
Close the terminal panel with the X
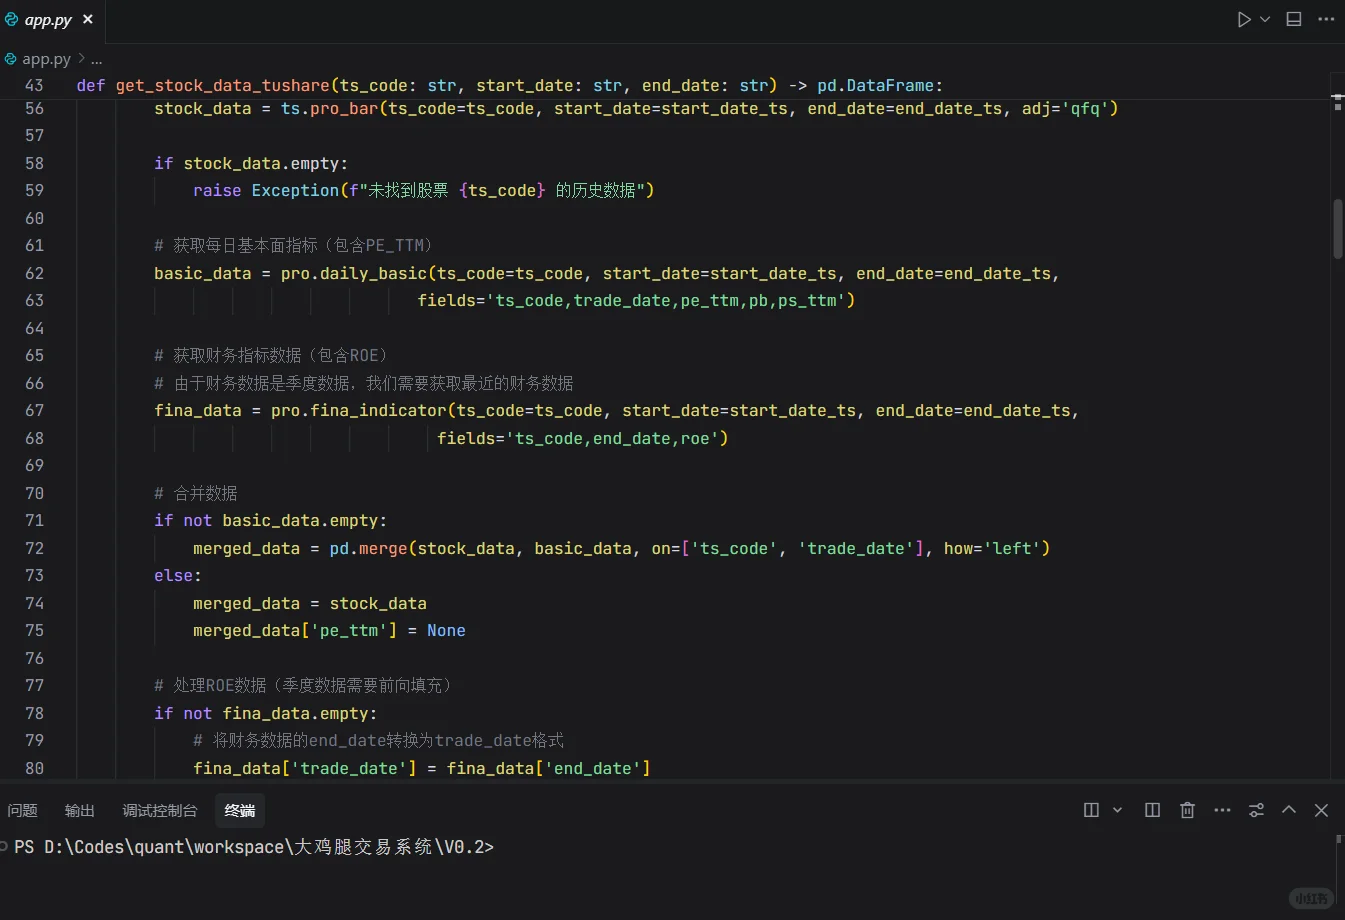coord(1321,810)
